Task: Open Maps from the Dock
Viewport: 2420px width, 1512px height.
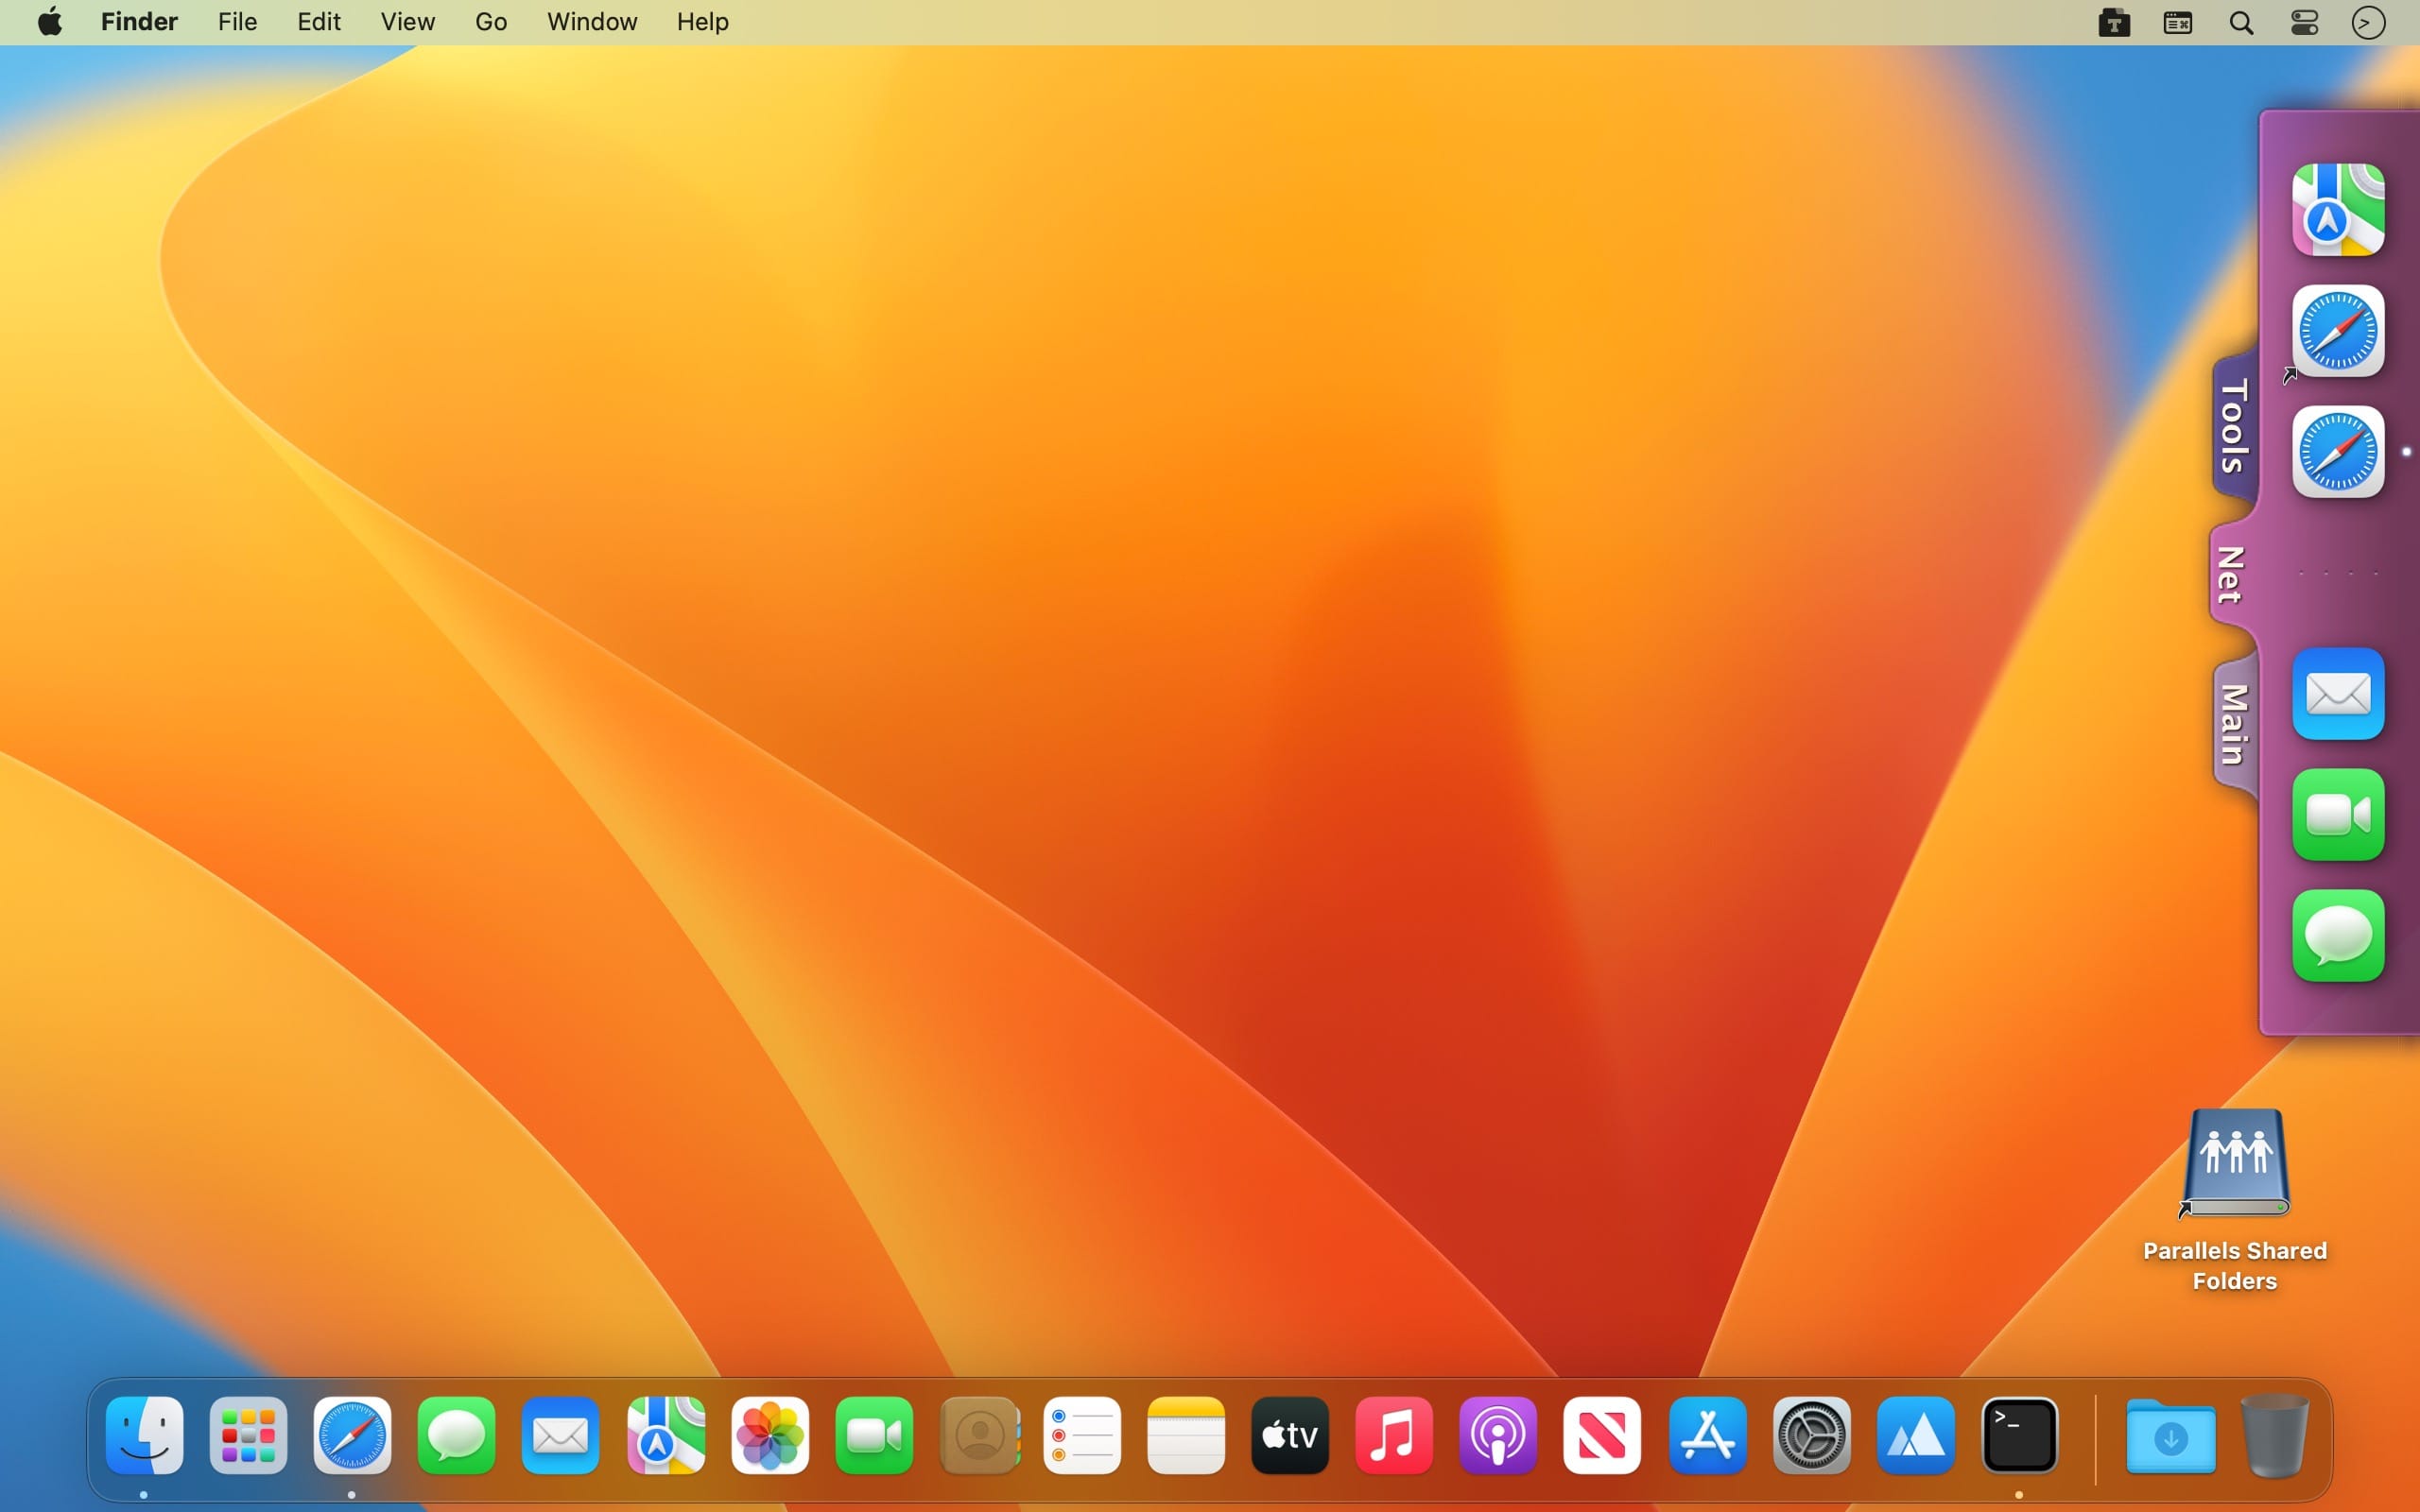Action: coord(666,1435)
